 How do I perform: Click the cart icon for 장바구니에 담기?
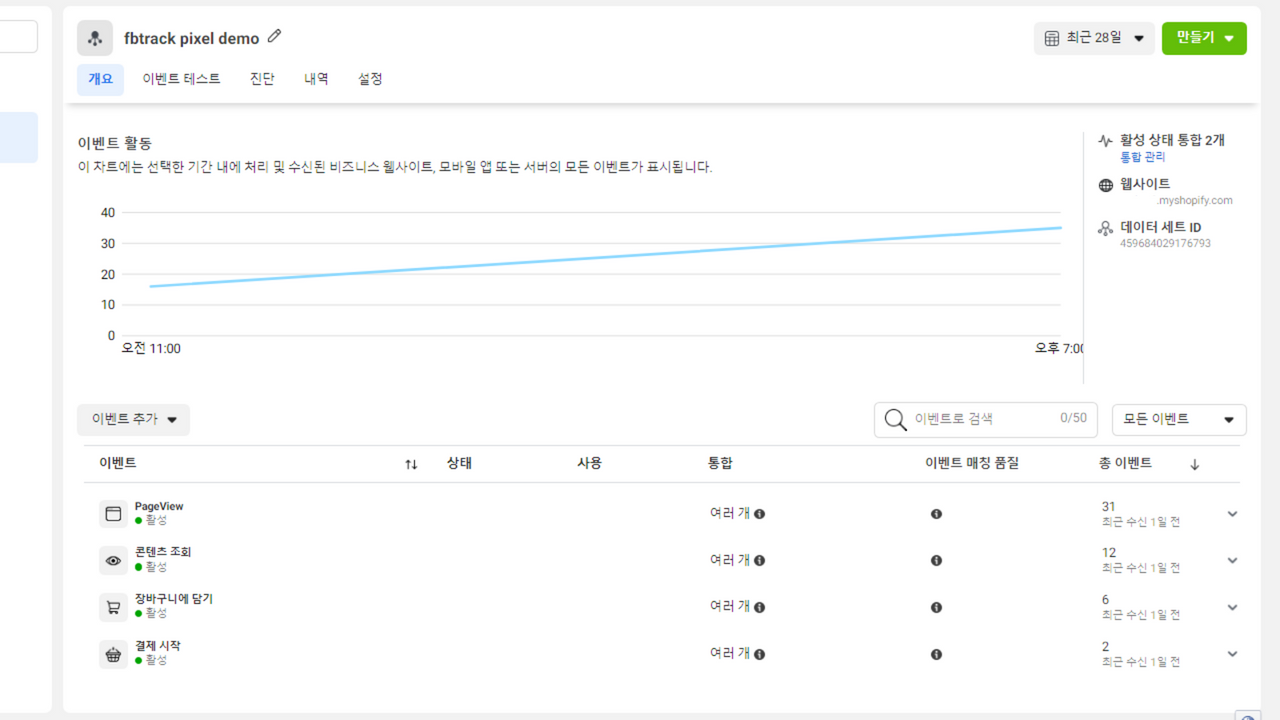(113, 608)
